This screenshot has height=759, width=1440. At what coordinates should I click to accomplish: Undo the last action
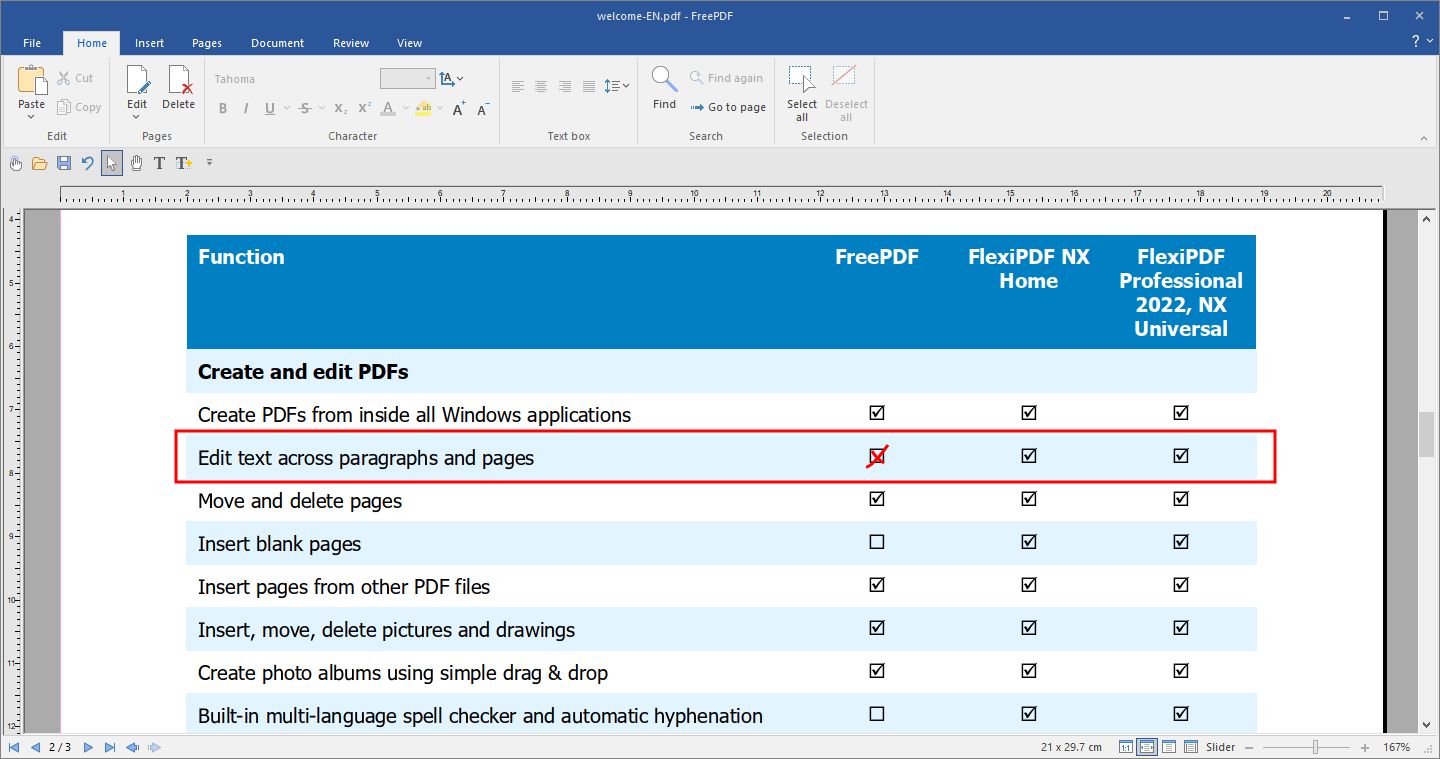pos(87,164)
